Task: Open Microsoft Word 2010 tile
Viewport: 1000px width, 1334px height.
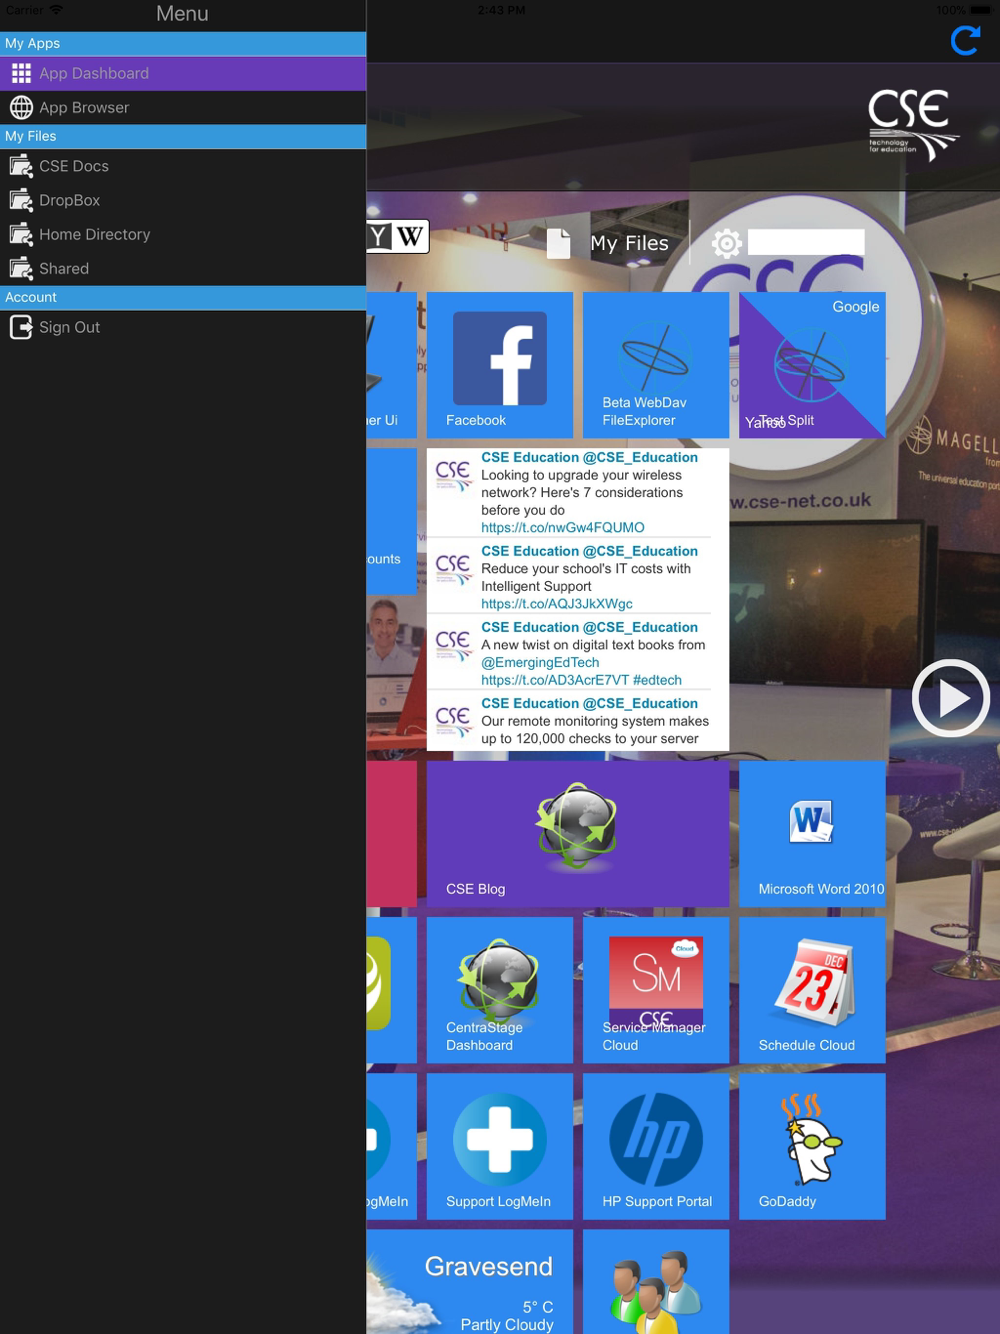Action: [812, 833]
